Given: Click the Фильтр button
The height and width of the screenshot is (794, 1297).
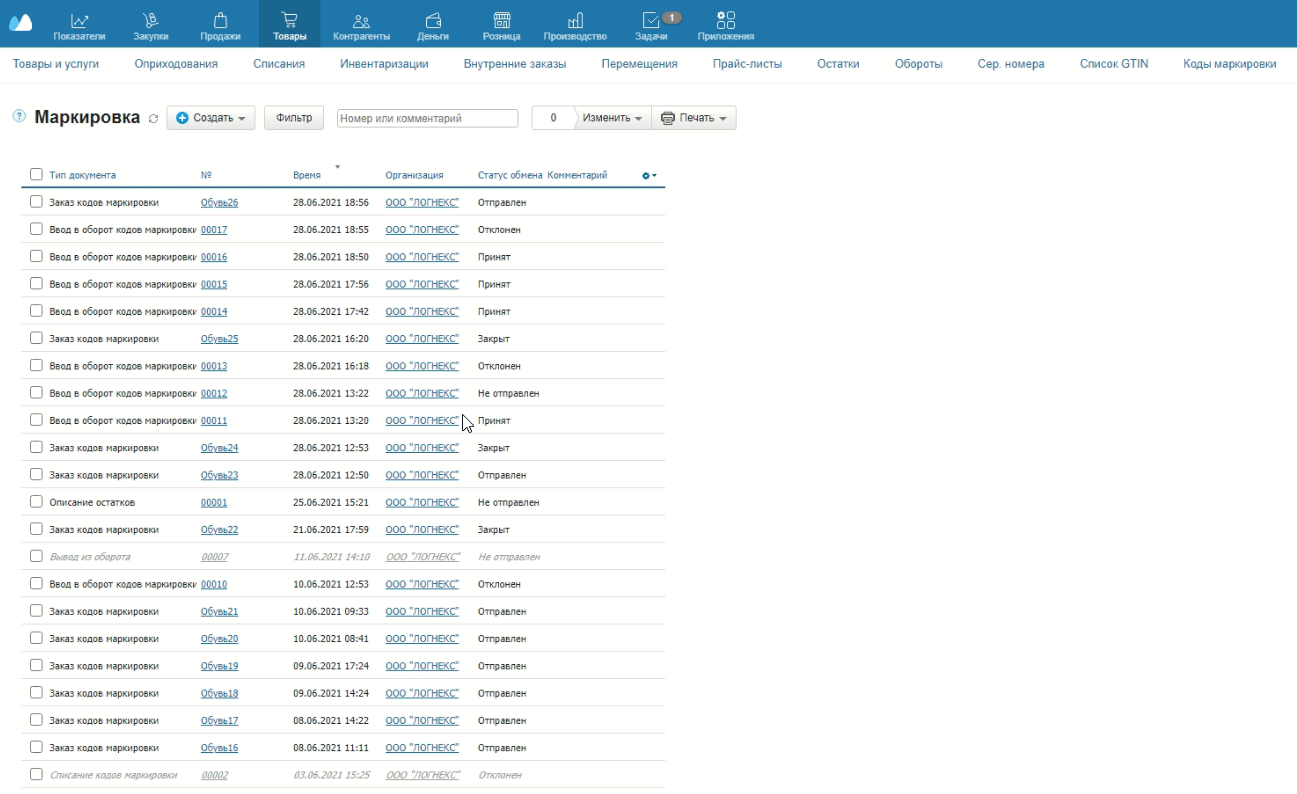Looking at the screenshot, I should (x=294, y=118).
